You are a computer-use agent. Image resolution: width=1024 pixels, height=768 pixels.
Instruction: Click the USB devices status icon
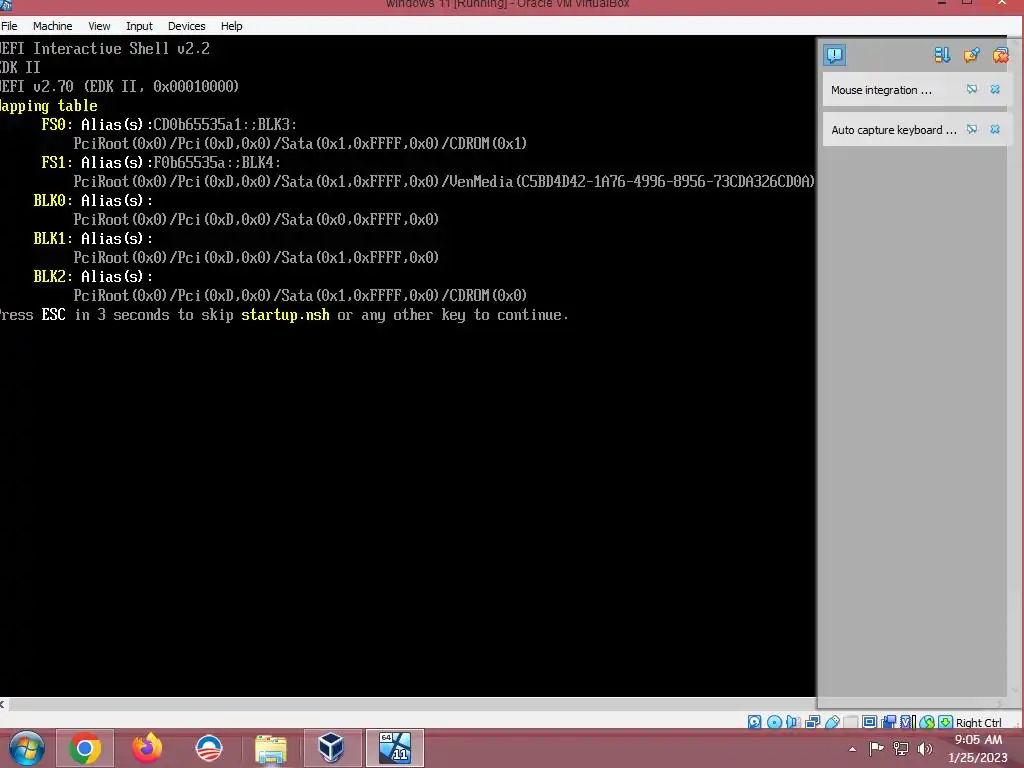(832, 722)
